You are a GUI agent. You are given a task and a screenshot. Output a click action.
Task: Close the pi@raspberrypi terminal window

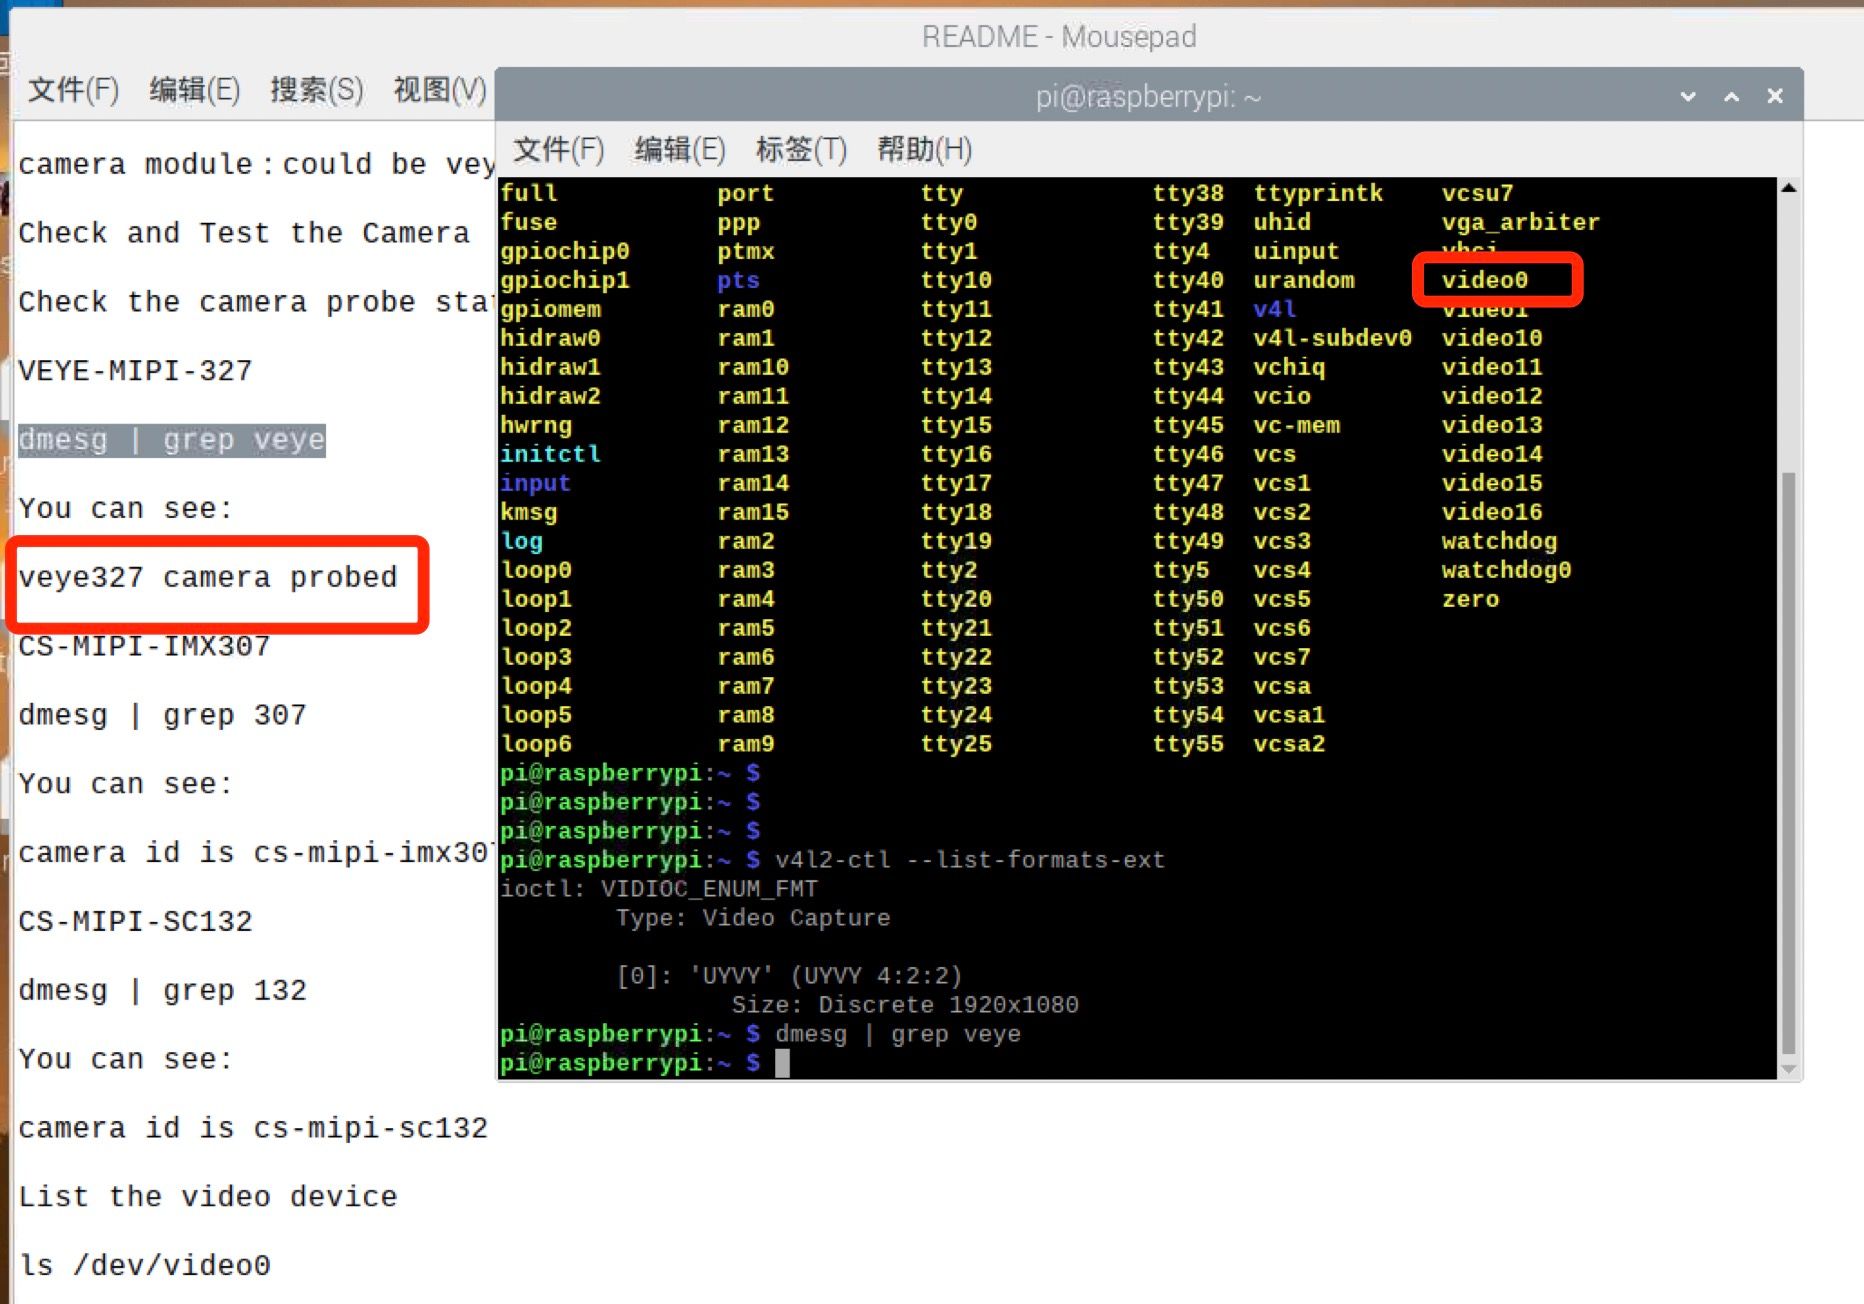[1775, 96]
